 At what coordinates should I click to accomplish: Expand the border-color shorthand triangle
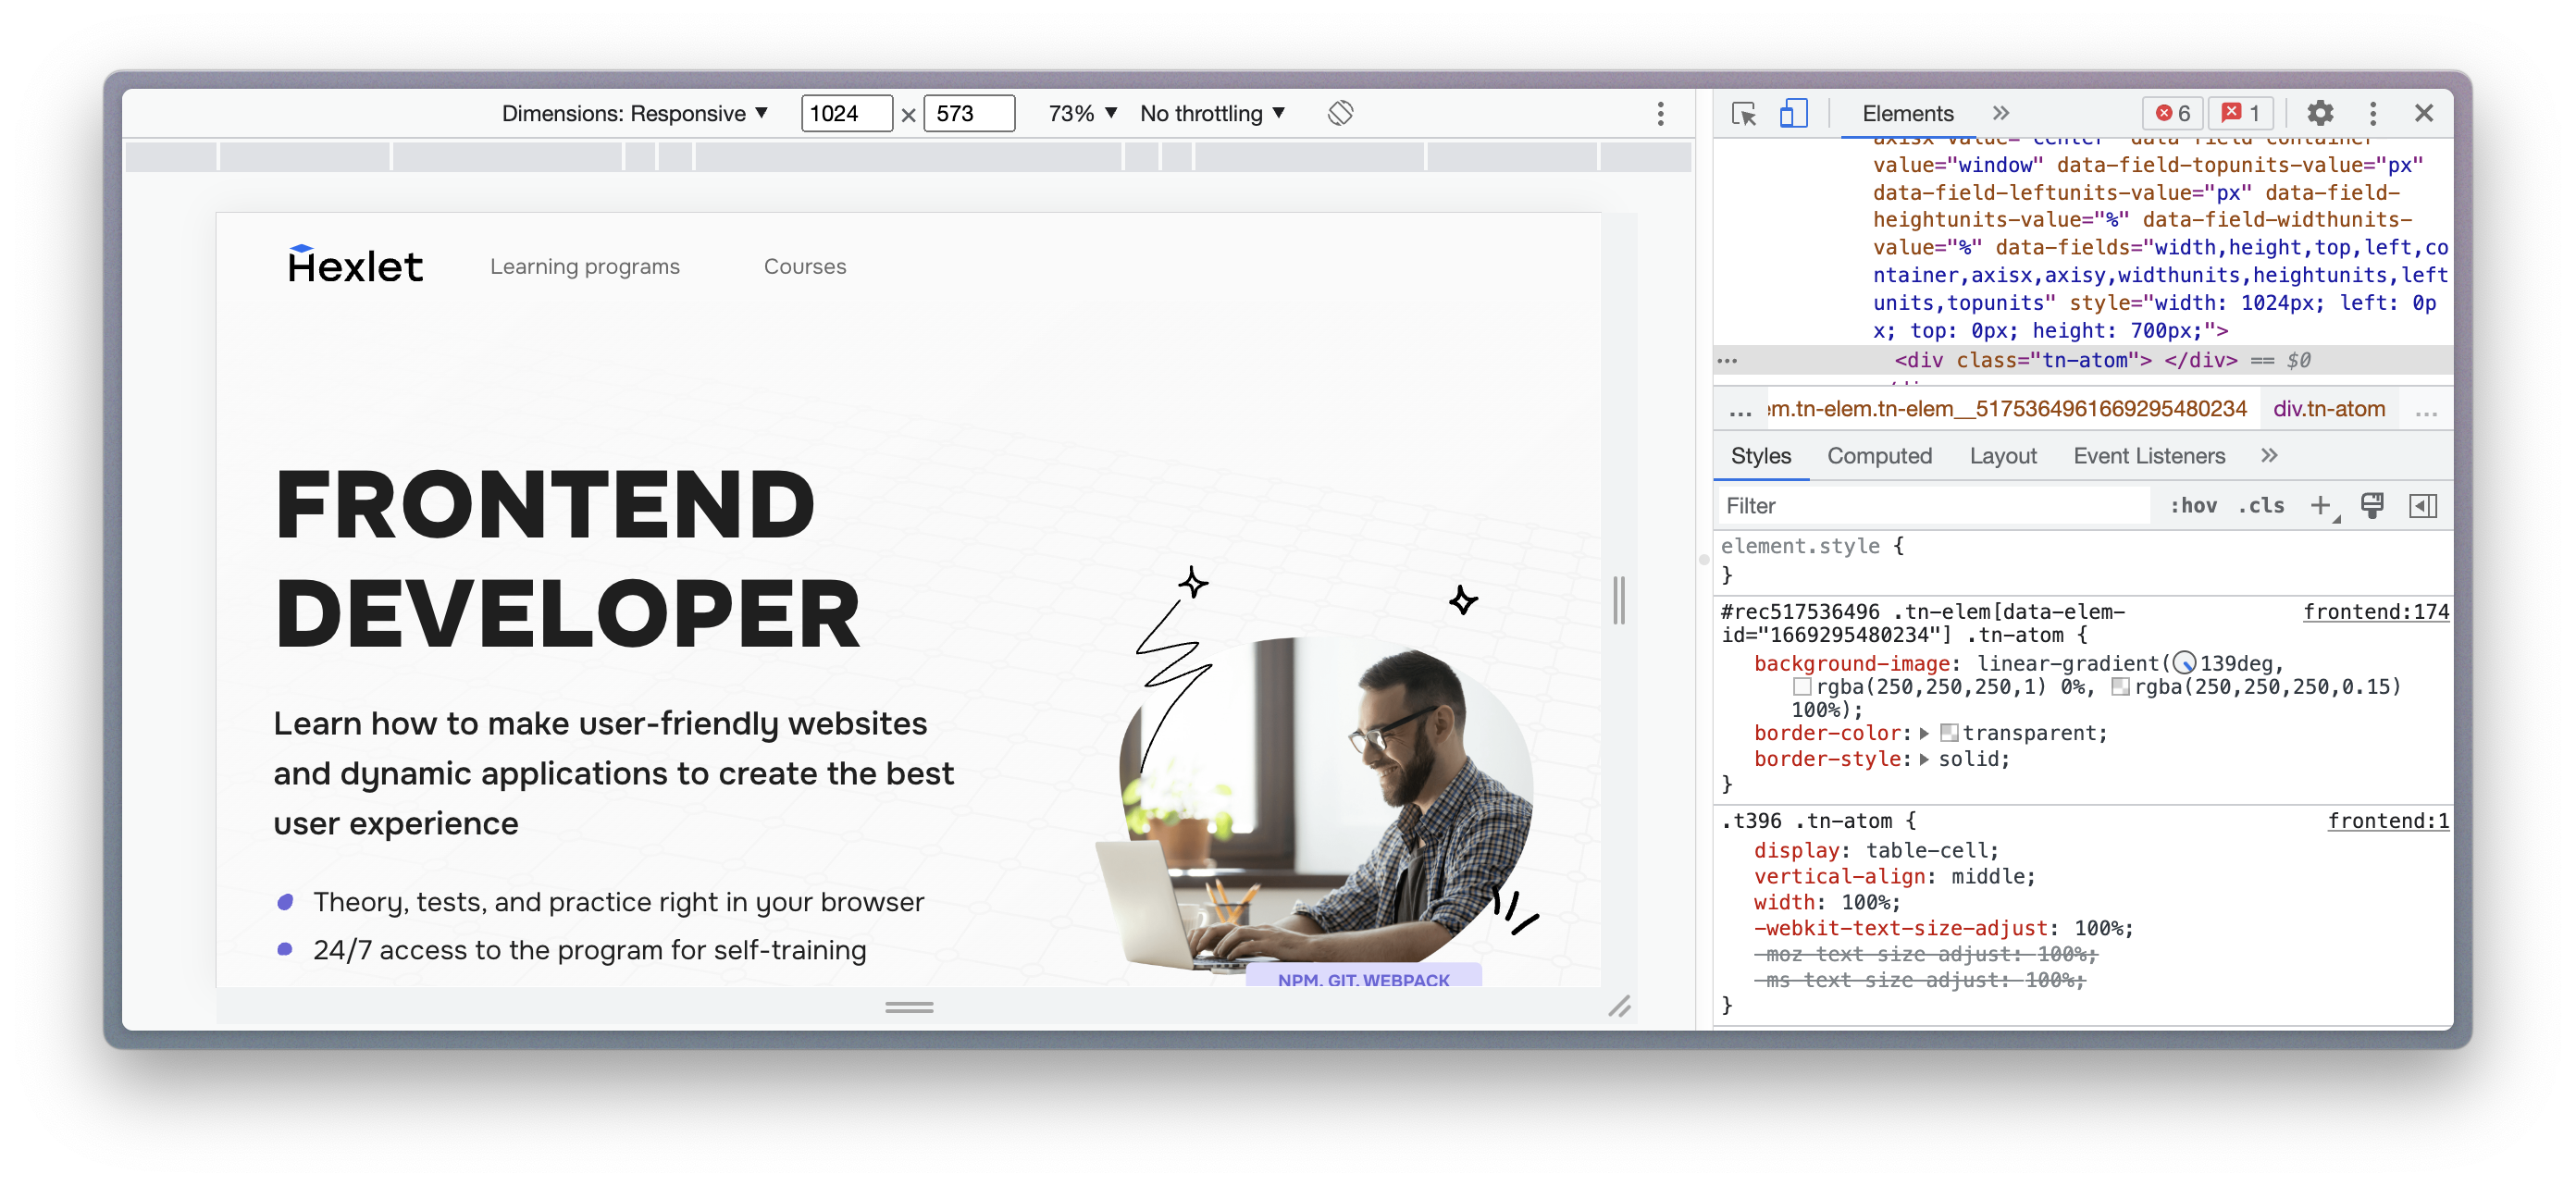[1924, 733]
